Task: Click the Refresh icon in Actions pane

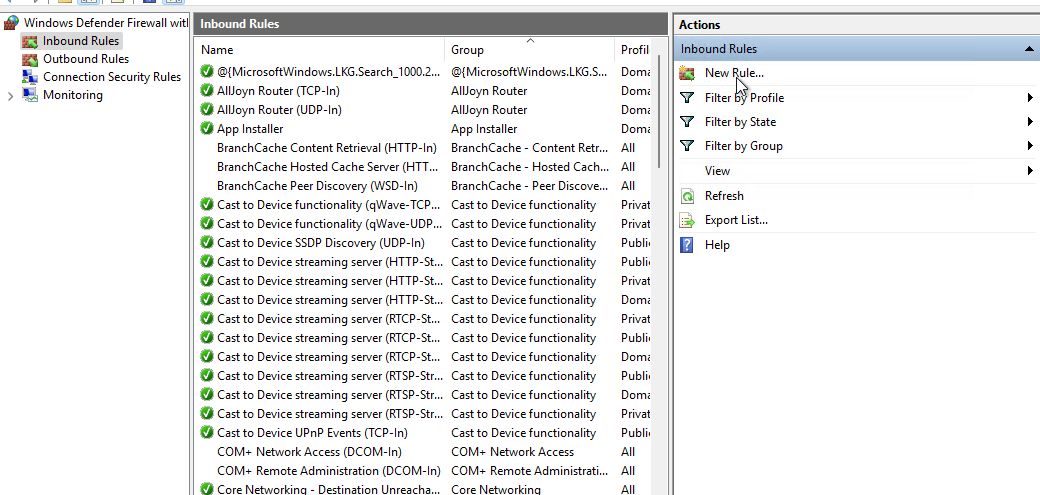Action: [687, 196]
